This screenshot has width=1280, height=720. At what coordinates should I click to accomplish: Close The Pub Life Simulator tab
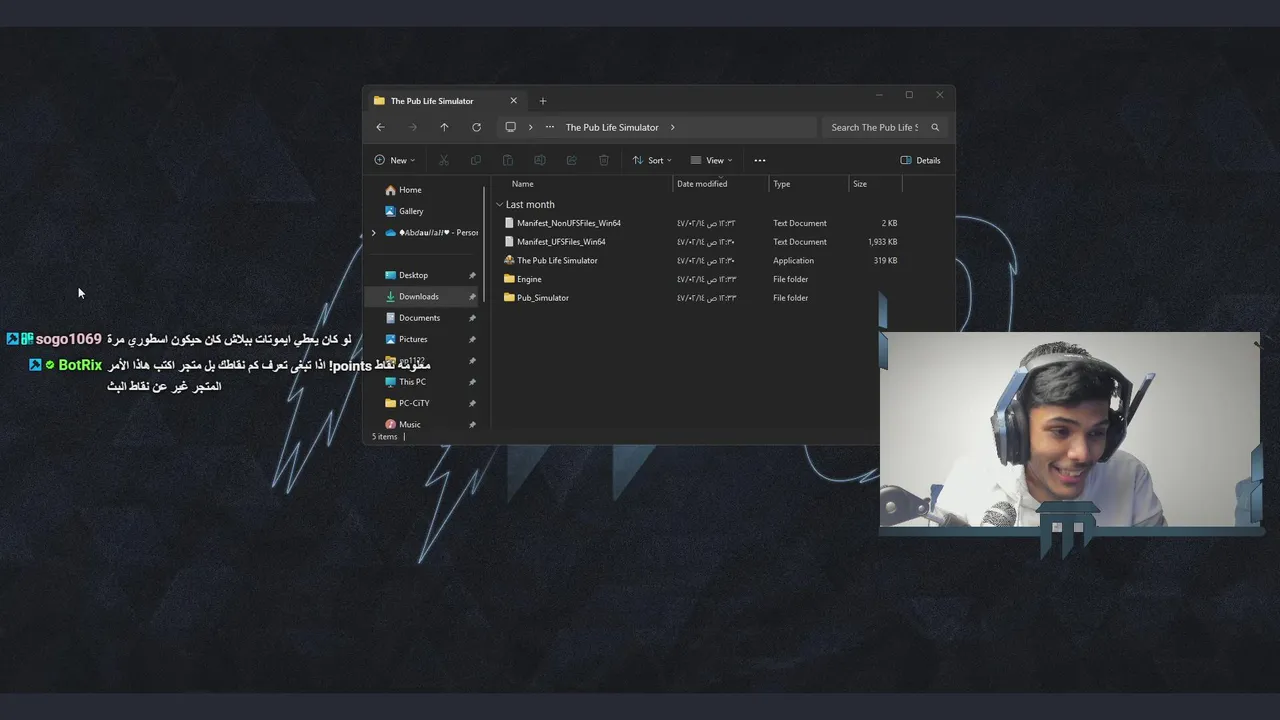(514, 101)
